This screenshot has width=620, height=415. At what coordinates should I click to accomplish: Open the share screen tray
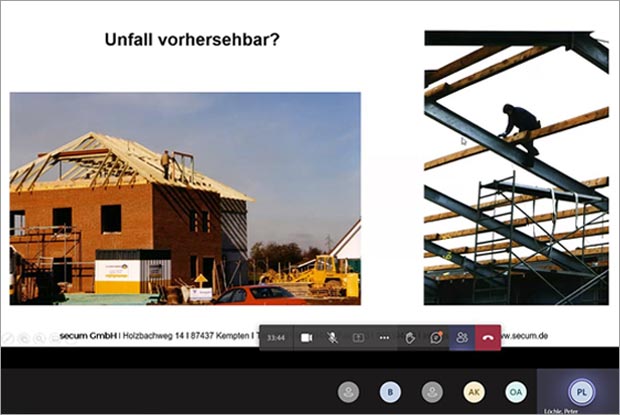(358, 338)
